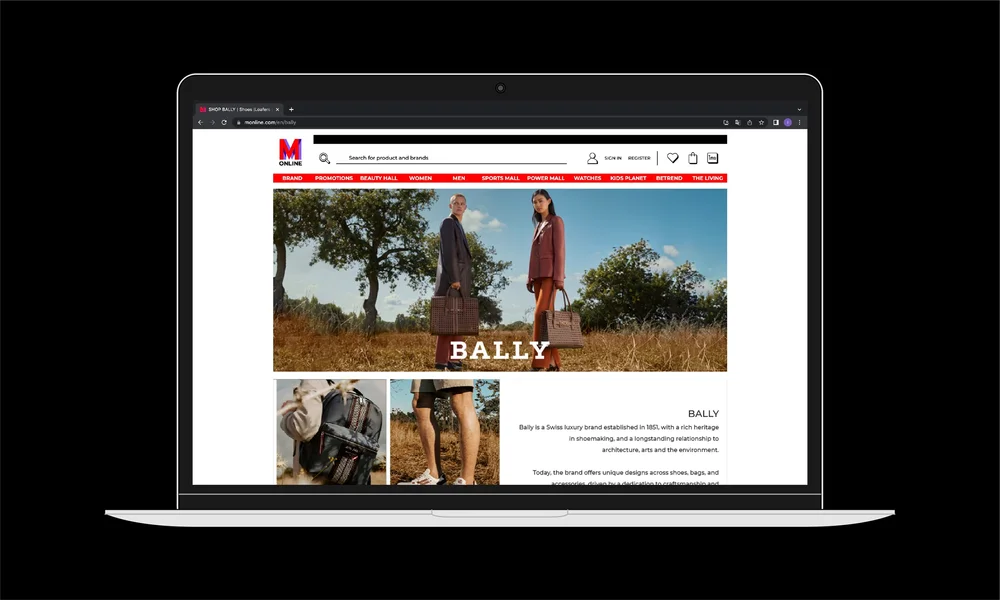Bookmark page with star icon
This screenshot has height=600, width=1000.
(761, 122)
